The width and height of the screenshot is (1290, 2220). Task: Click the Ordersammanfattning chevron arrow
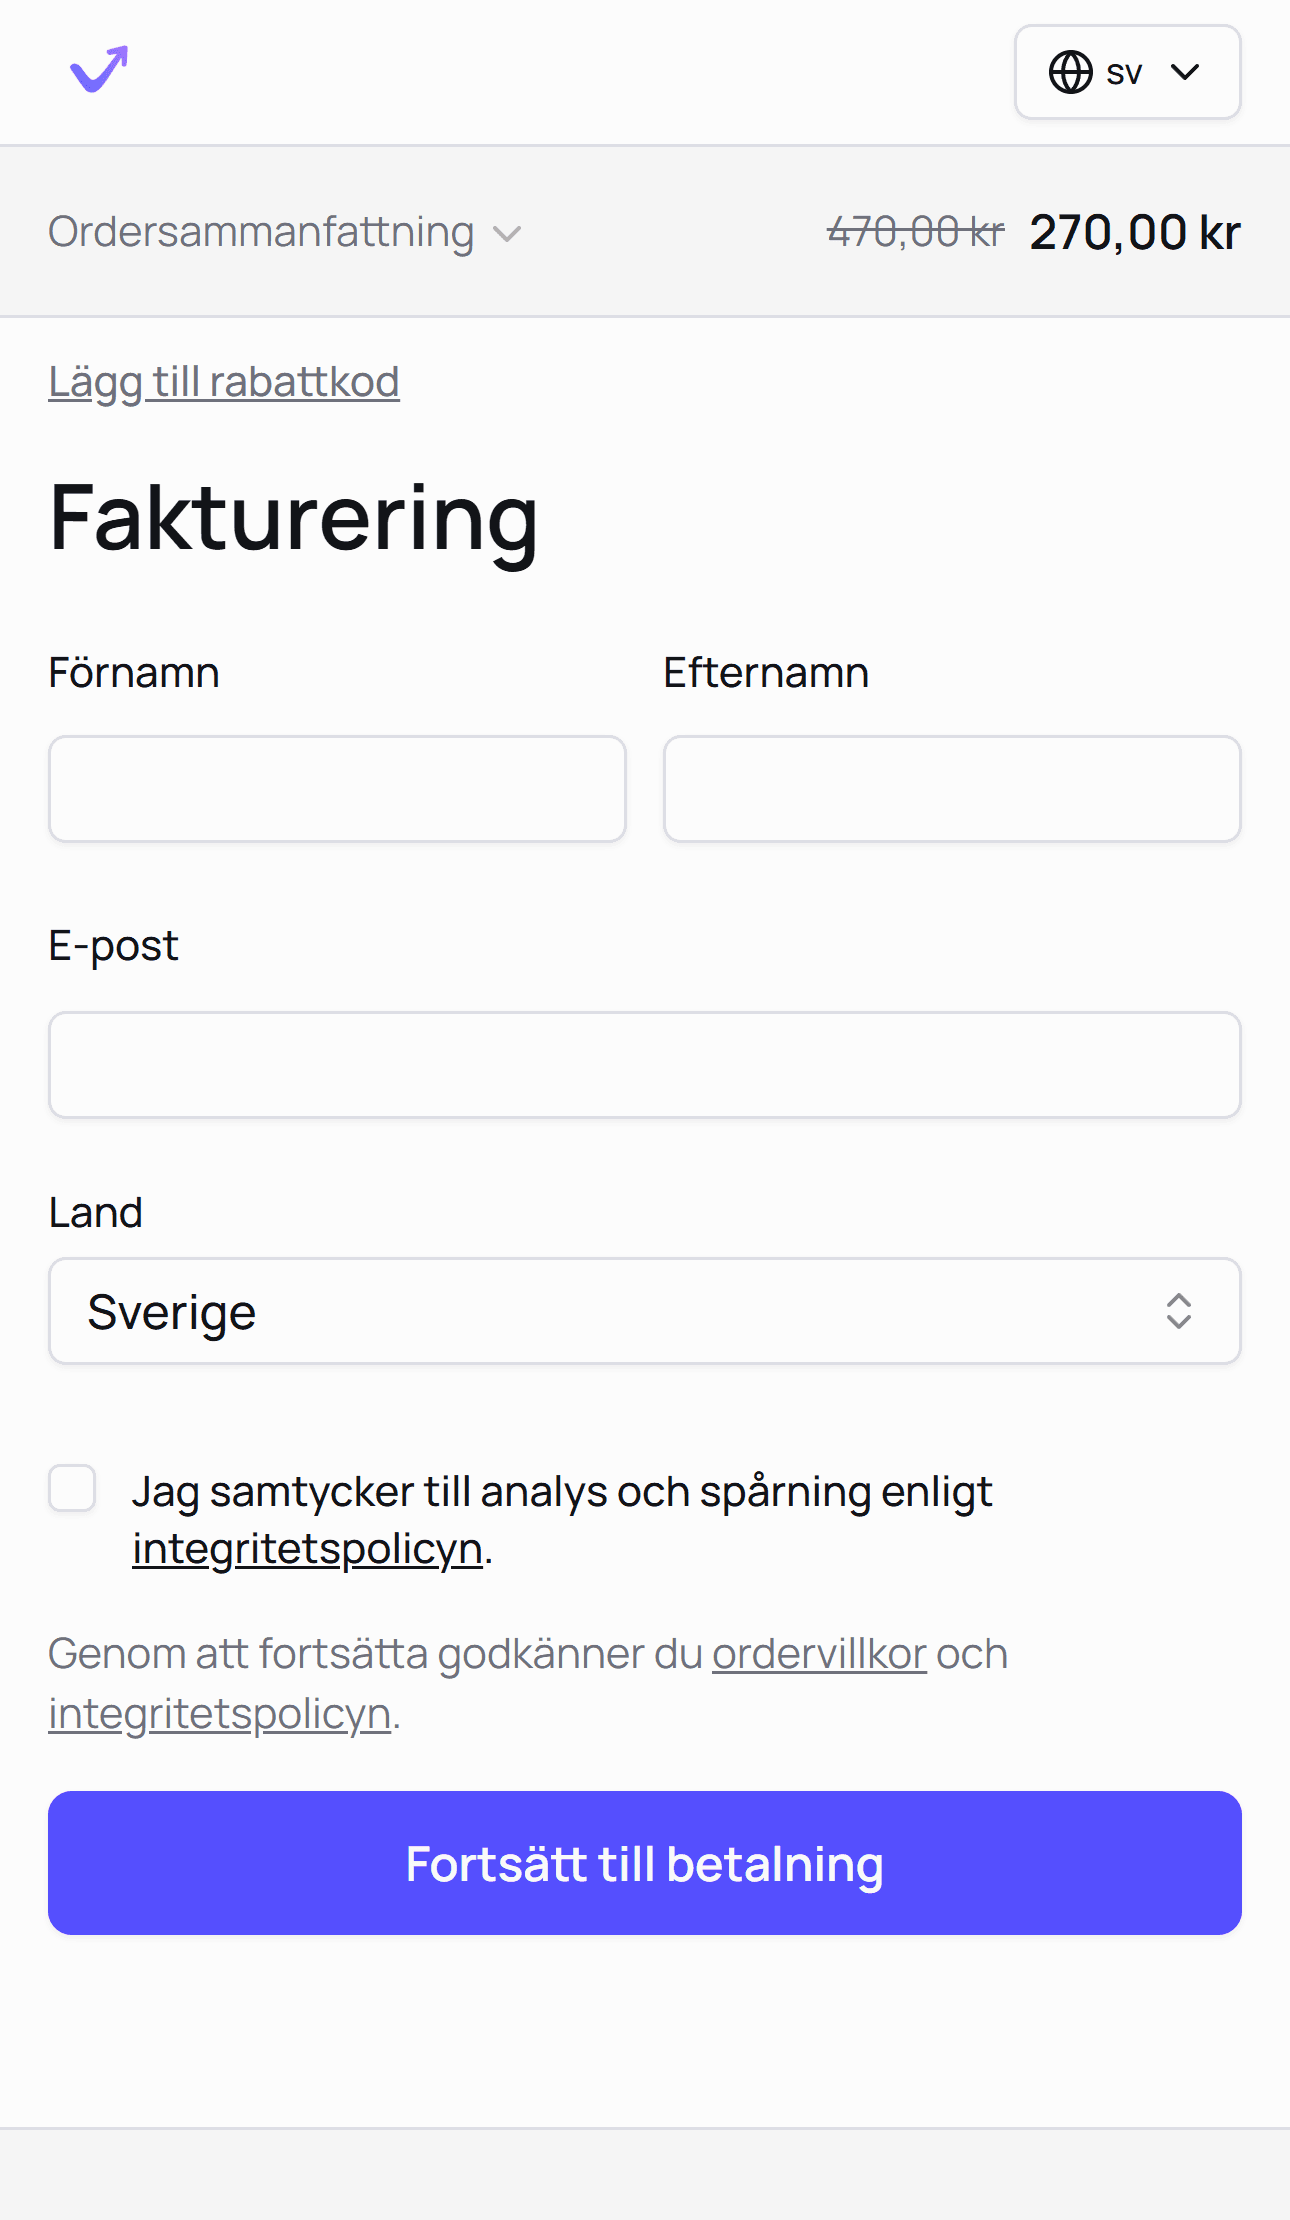507,234
